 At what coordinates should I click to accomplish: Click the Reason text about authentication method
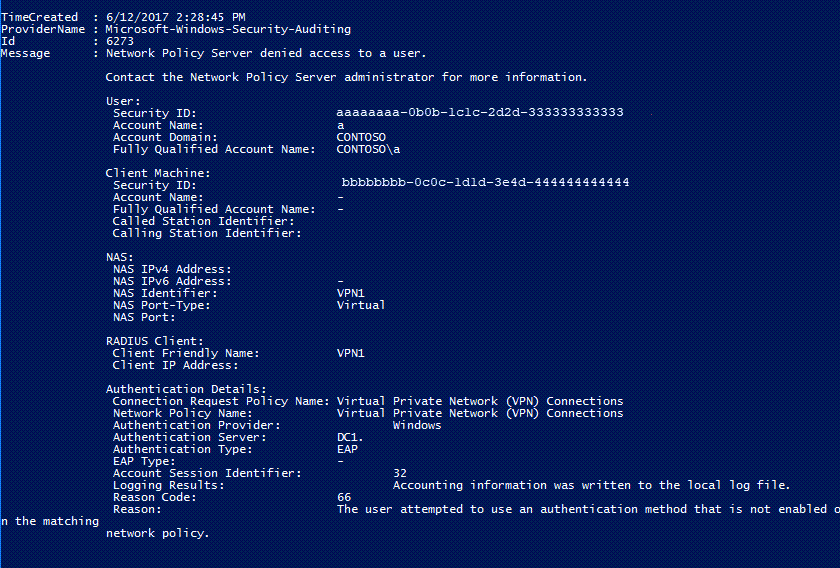588,509
